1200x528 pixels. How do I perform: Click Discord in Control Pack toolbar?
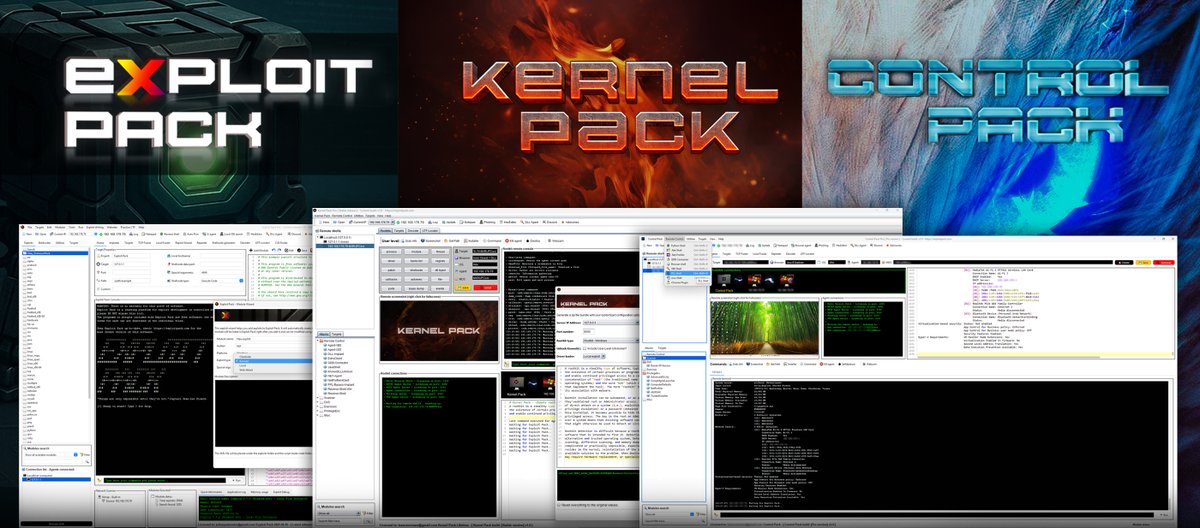click(x=876, y=245)
